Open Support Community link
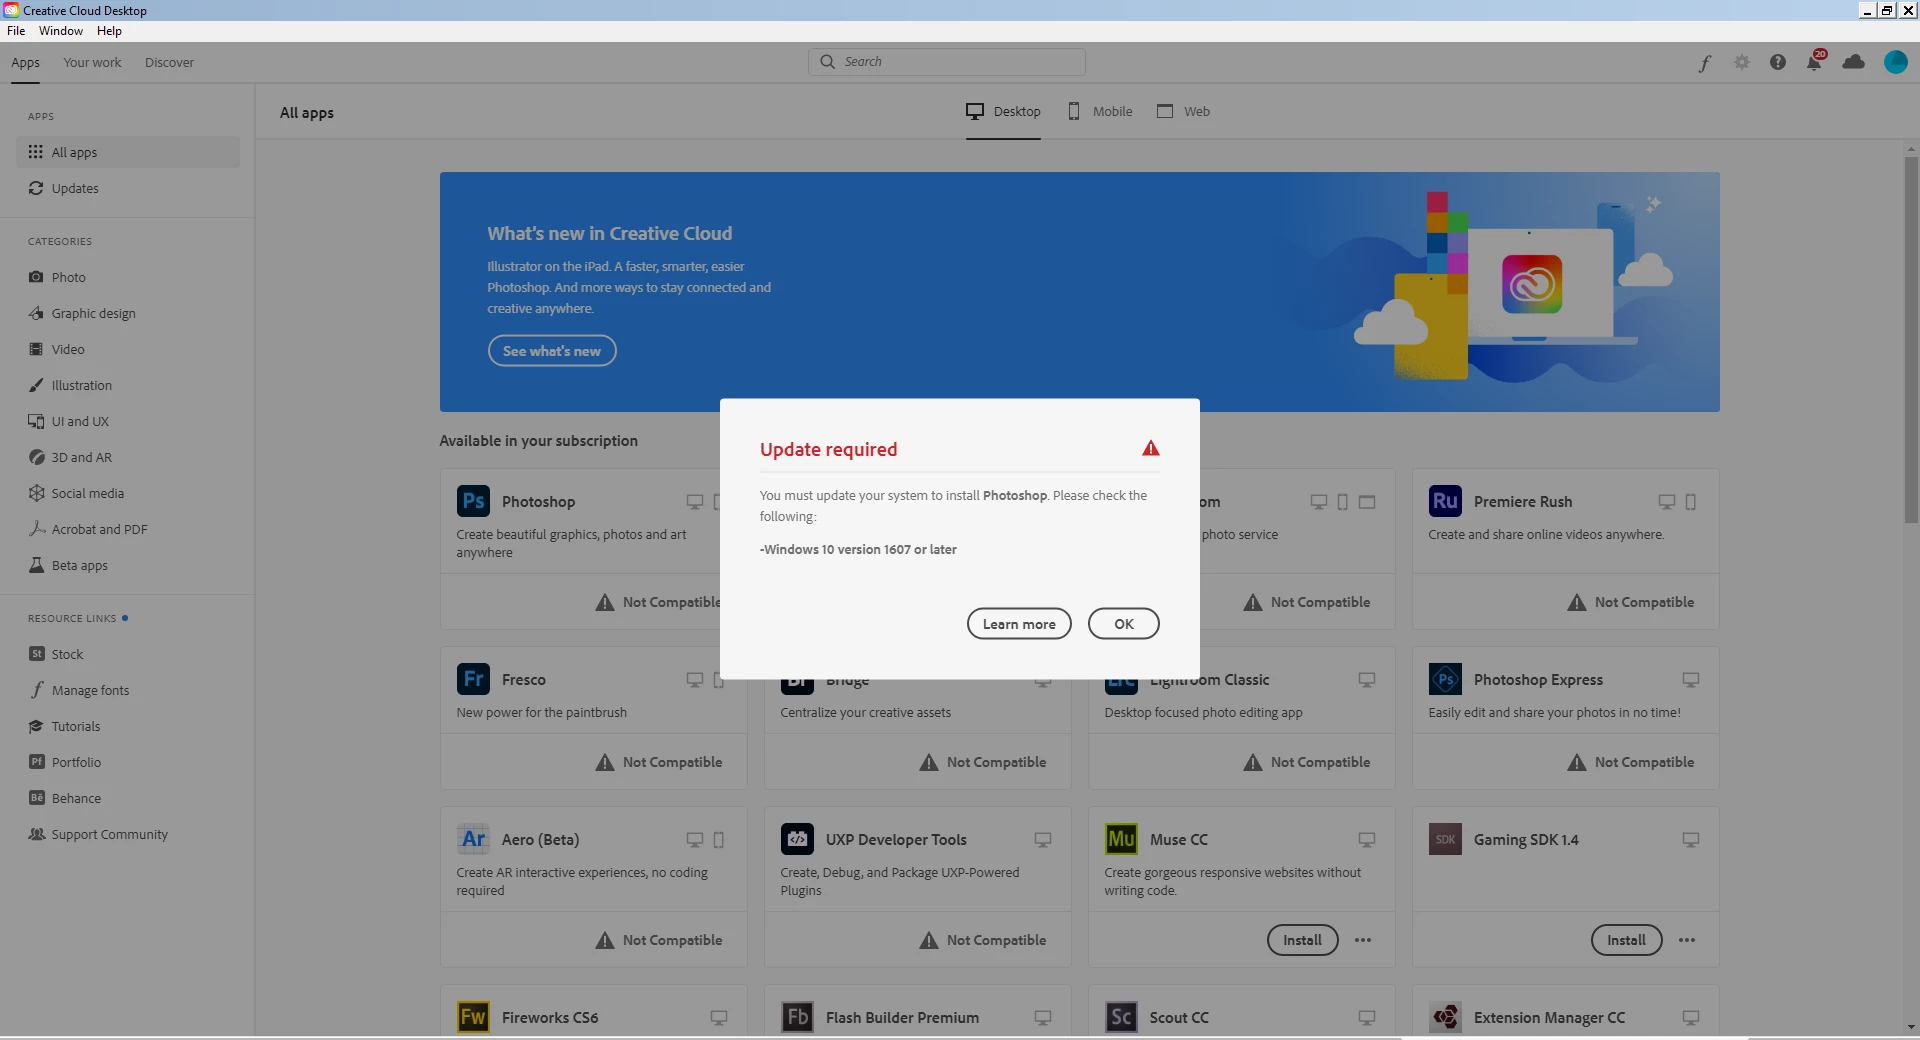 click(128, 834)
